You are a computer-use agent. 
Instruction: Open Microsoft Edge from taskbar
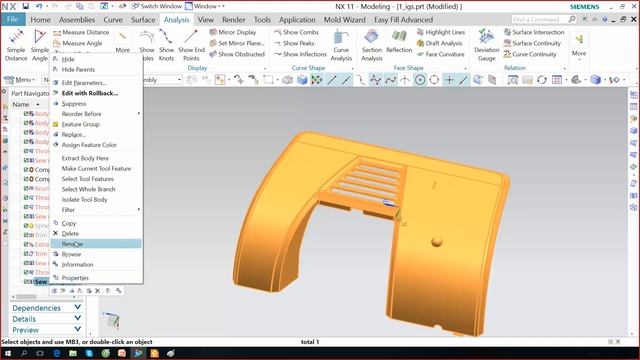[56, 353]
